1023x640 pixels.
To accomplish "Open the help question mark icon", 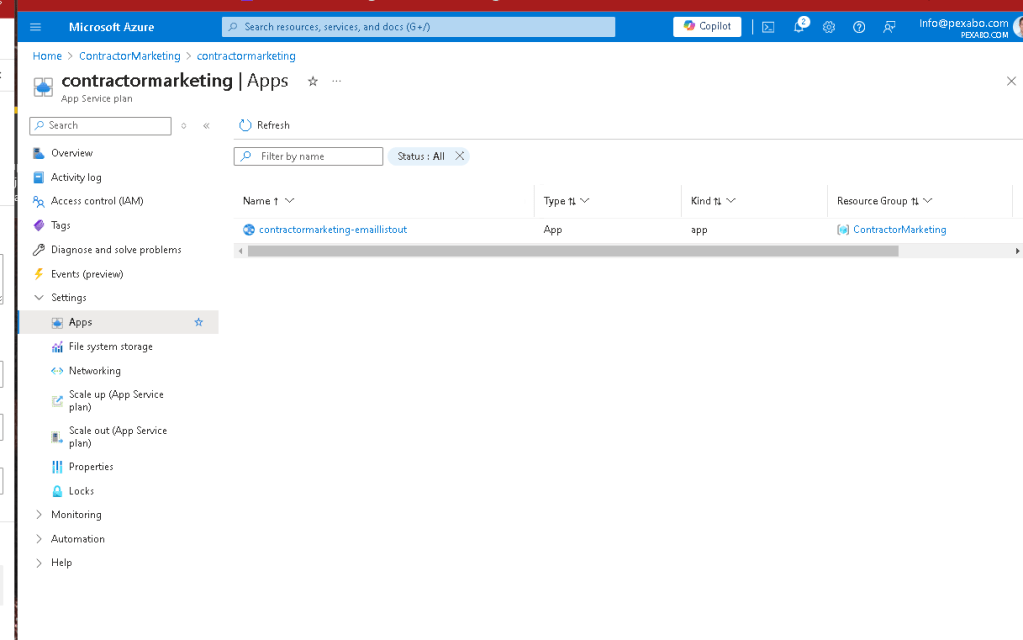I will pyautogui.click(x=859, y=27).
